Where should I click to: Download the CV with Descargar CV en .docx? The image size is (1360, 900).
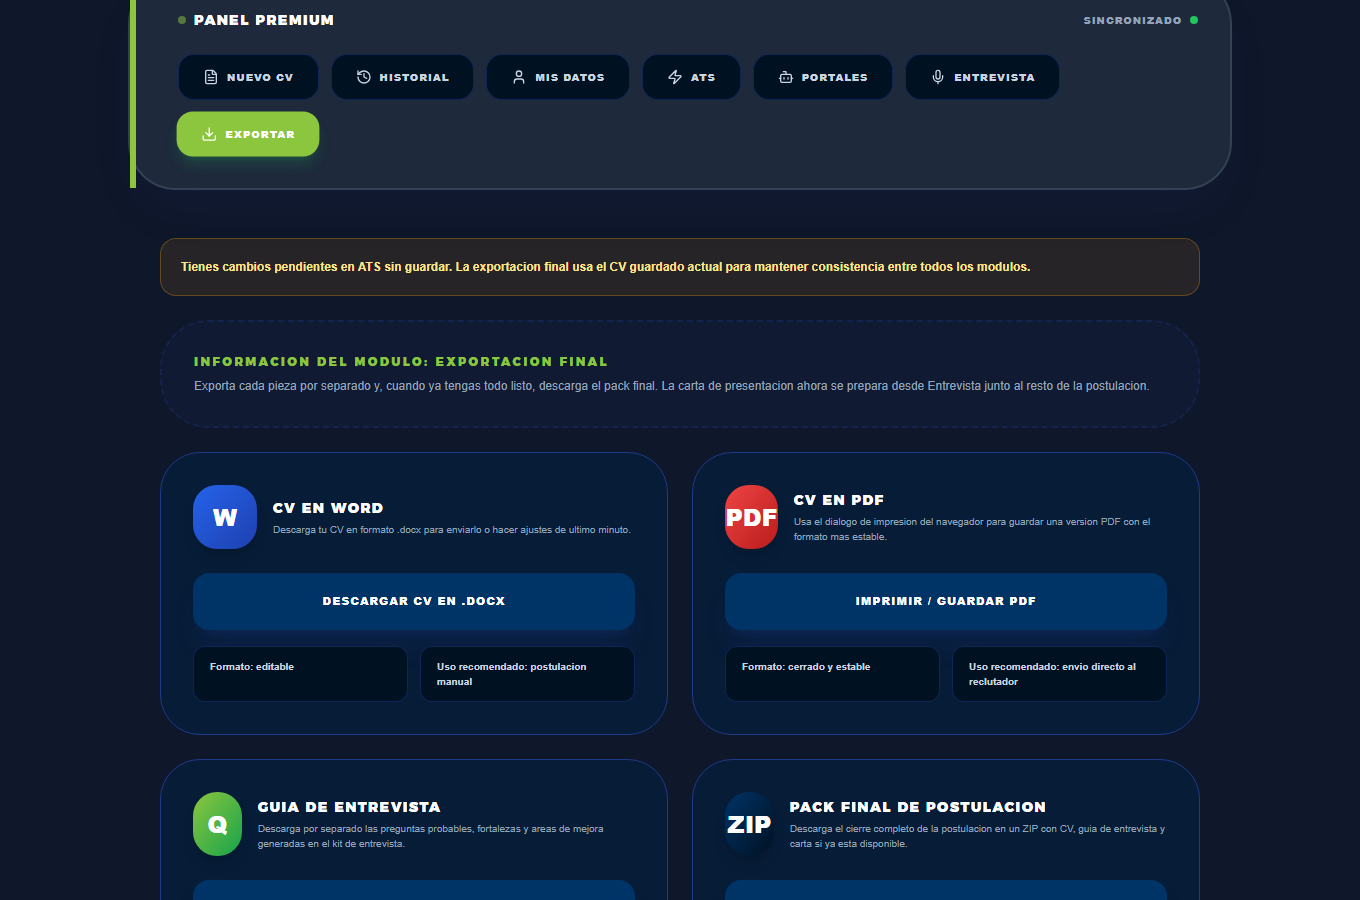(414, 601)
